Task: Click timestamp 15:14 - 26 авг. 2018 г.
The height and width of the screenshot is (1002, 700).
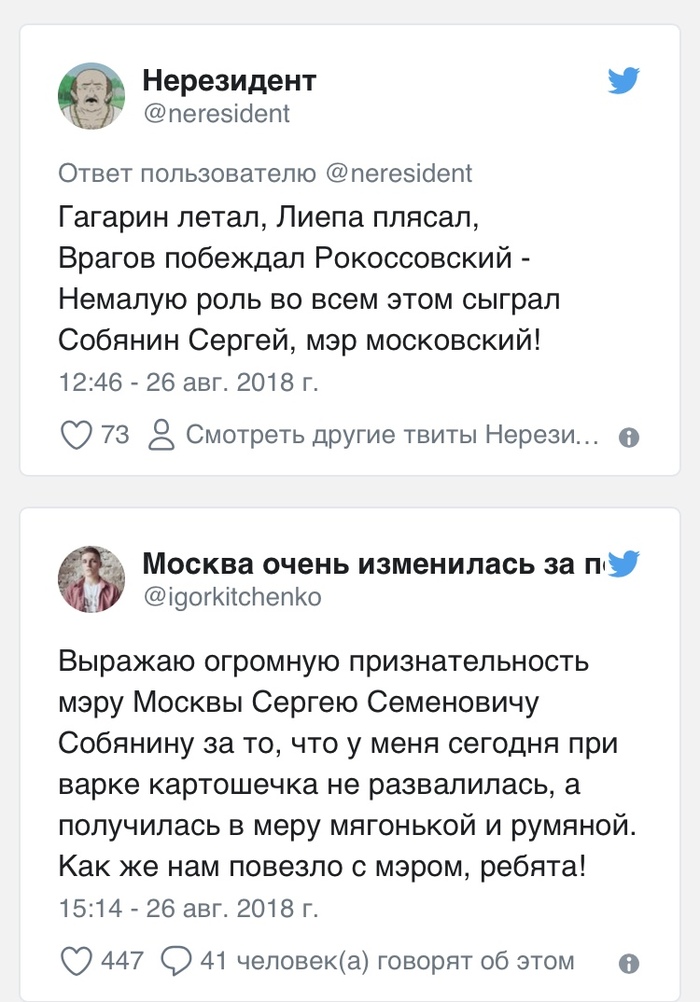Action: point(189,909)
